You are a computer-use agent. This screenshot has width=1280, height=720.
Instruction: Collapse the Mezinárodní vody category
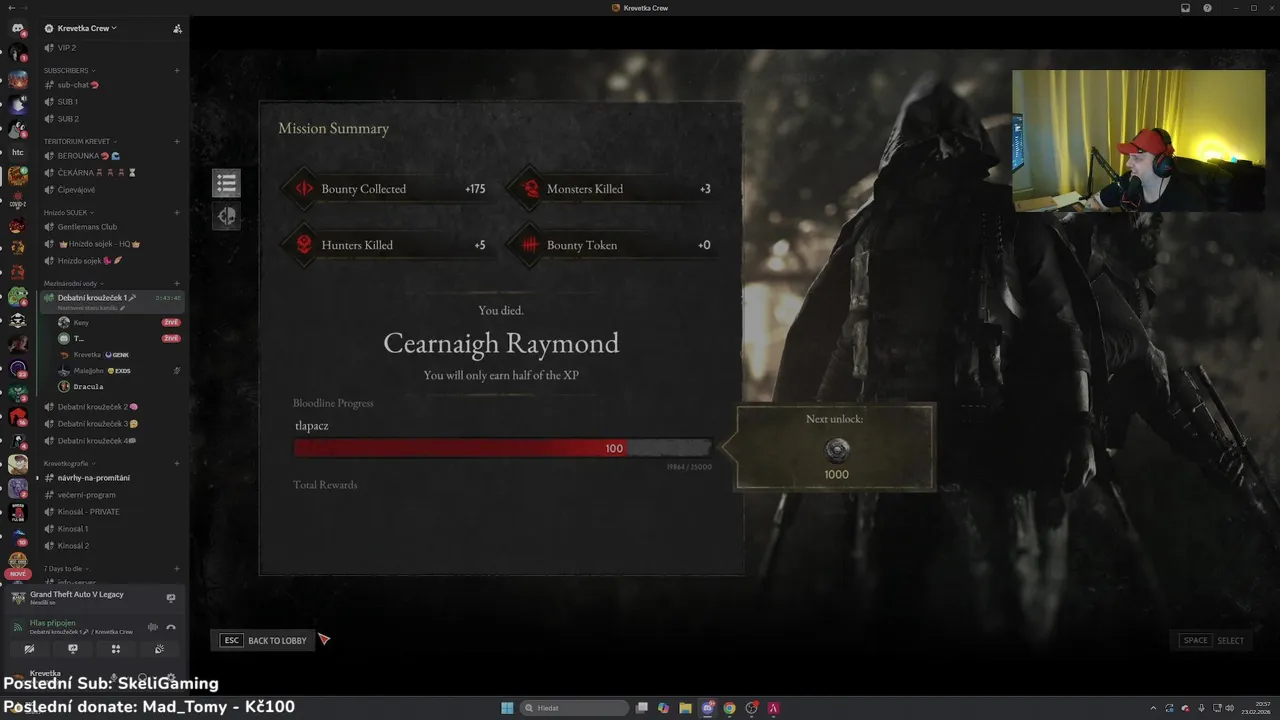pos(73,284)
